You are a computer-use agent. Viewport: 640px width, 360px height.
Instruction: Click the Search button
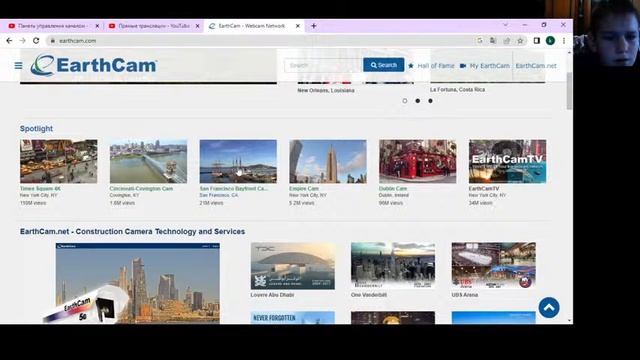click(384, 65)
